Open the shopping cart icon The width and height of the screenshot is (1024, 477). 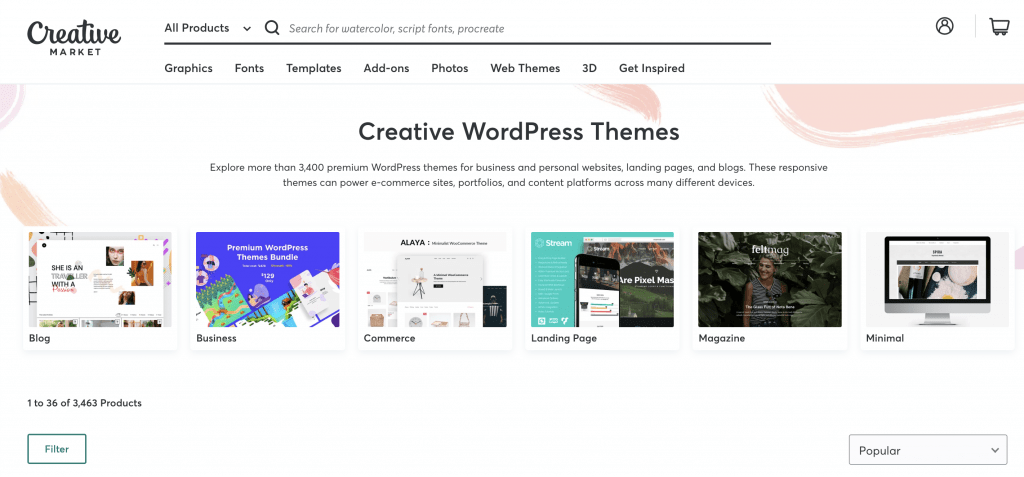click(x=999, y=27)
